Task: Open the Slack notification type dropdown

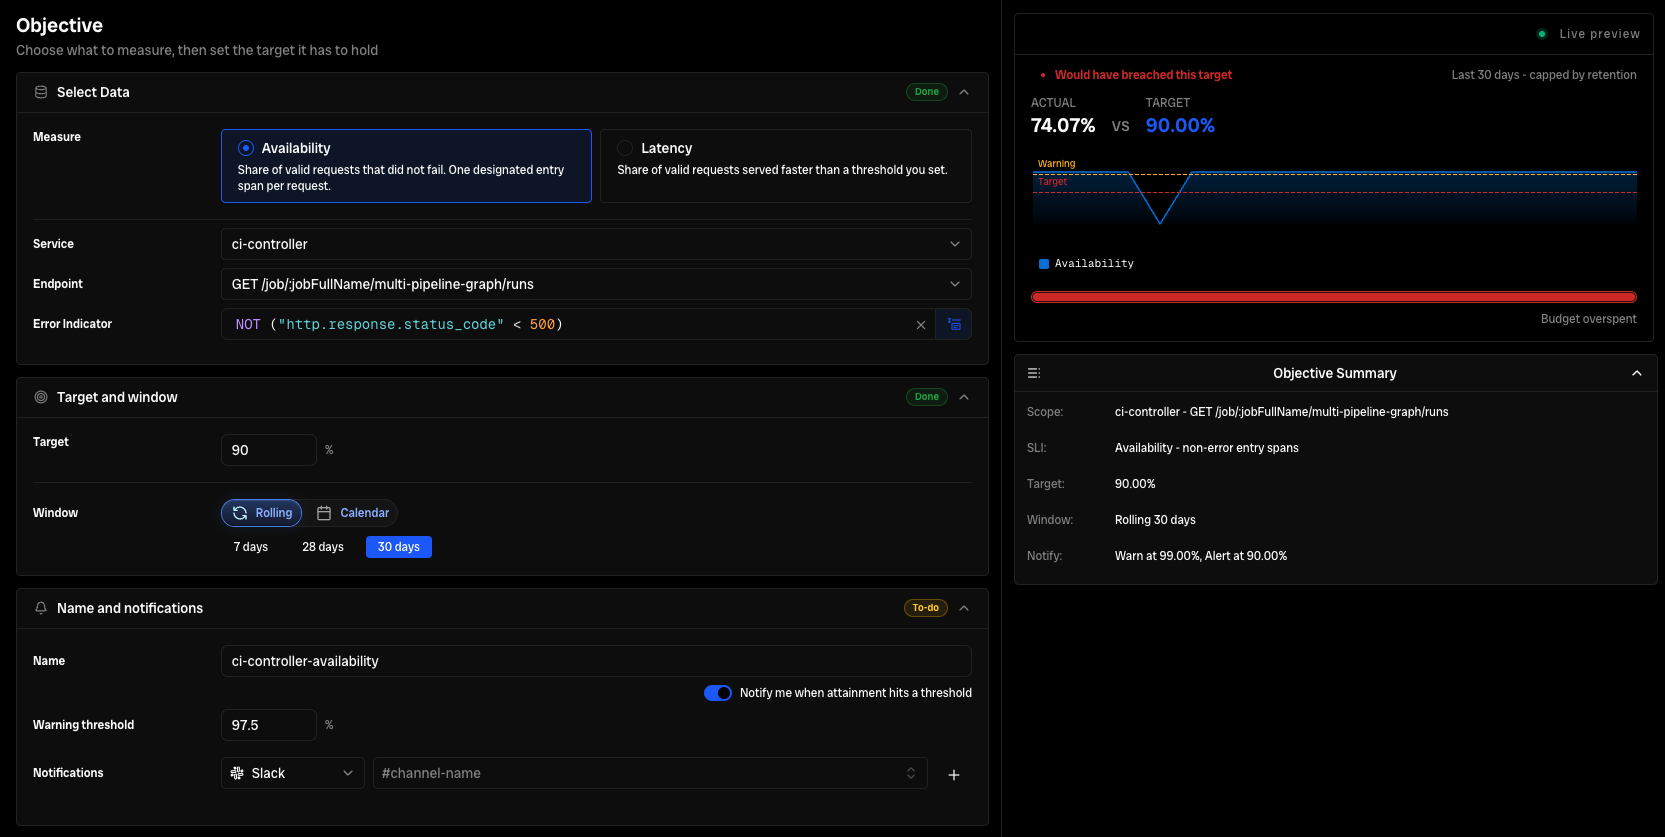Action: [293, 773]
